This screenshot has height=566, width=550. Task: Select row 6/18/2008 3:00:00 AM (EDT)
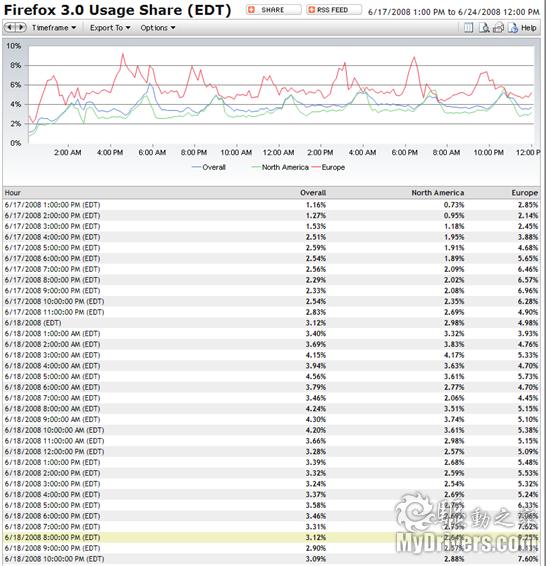(x=271, y=355)
